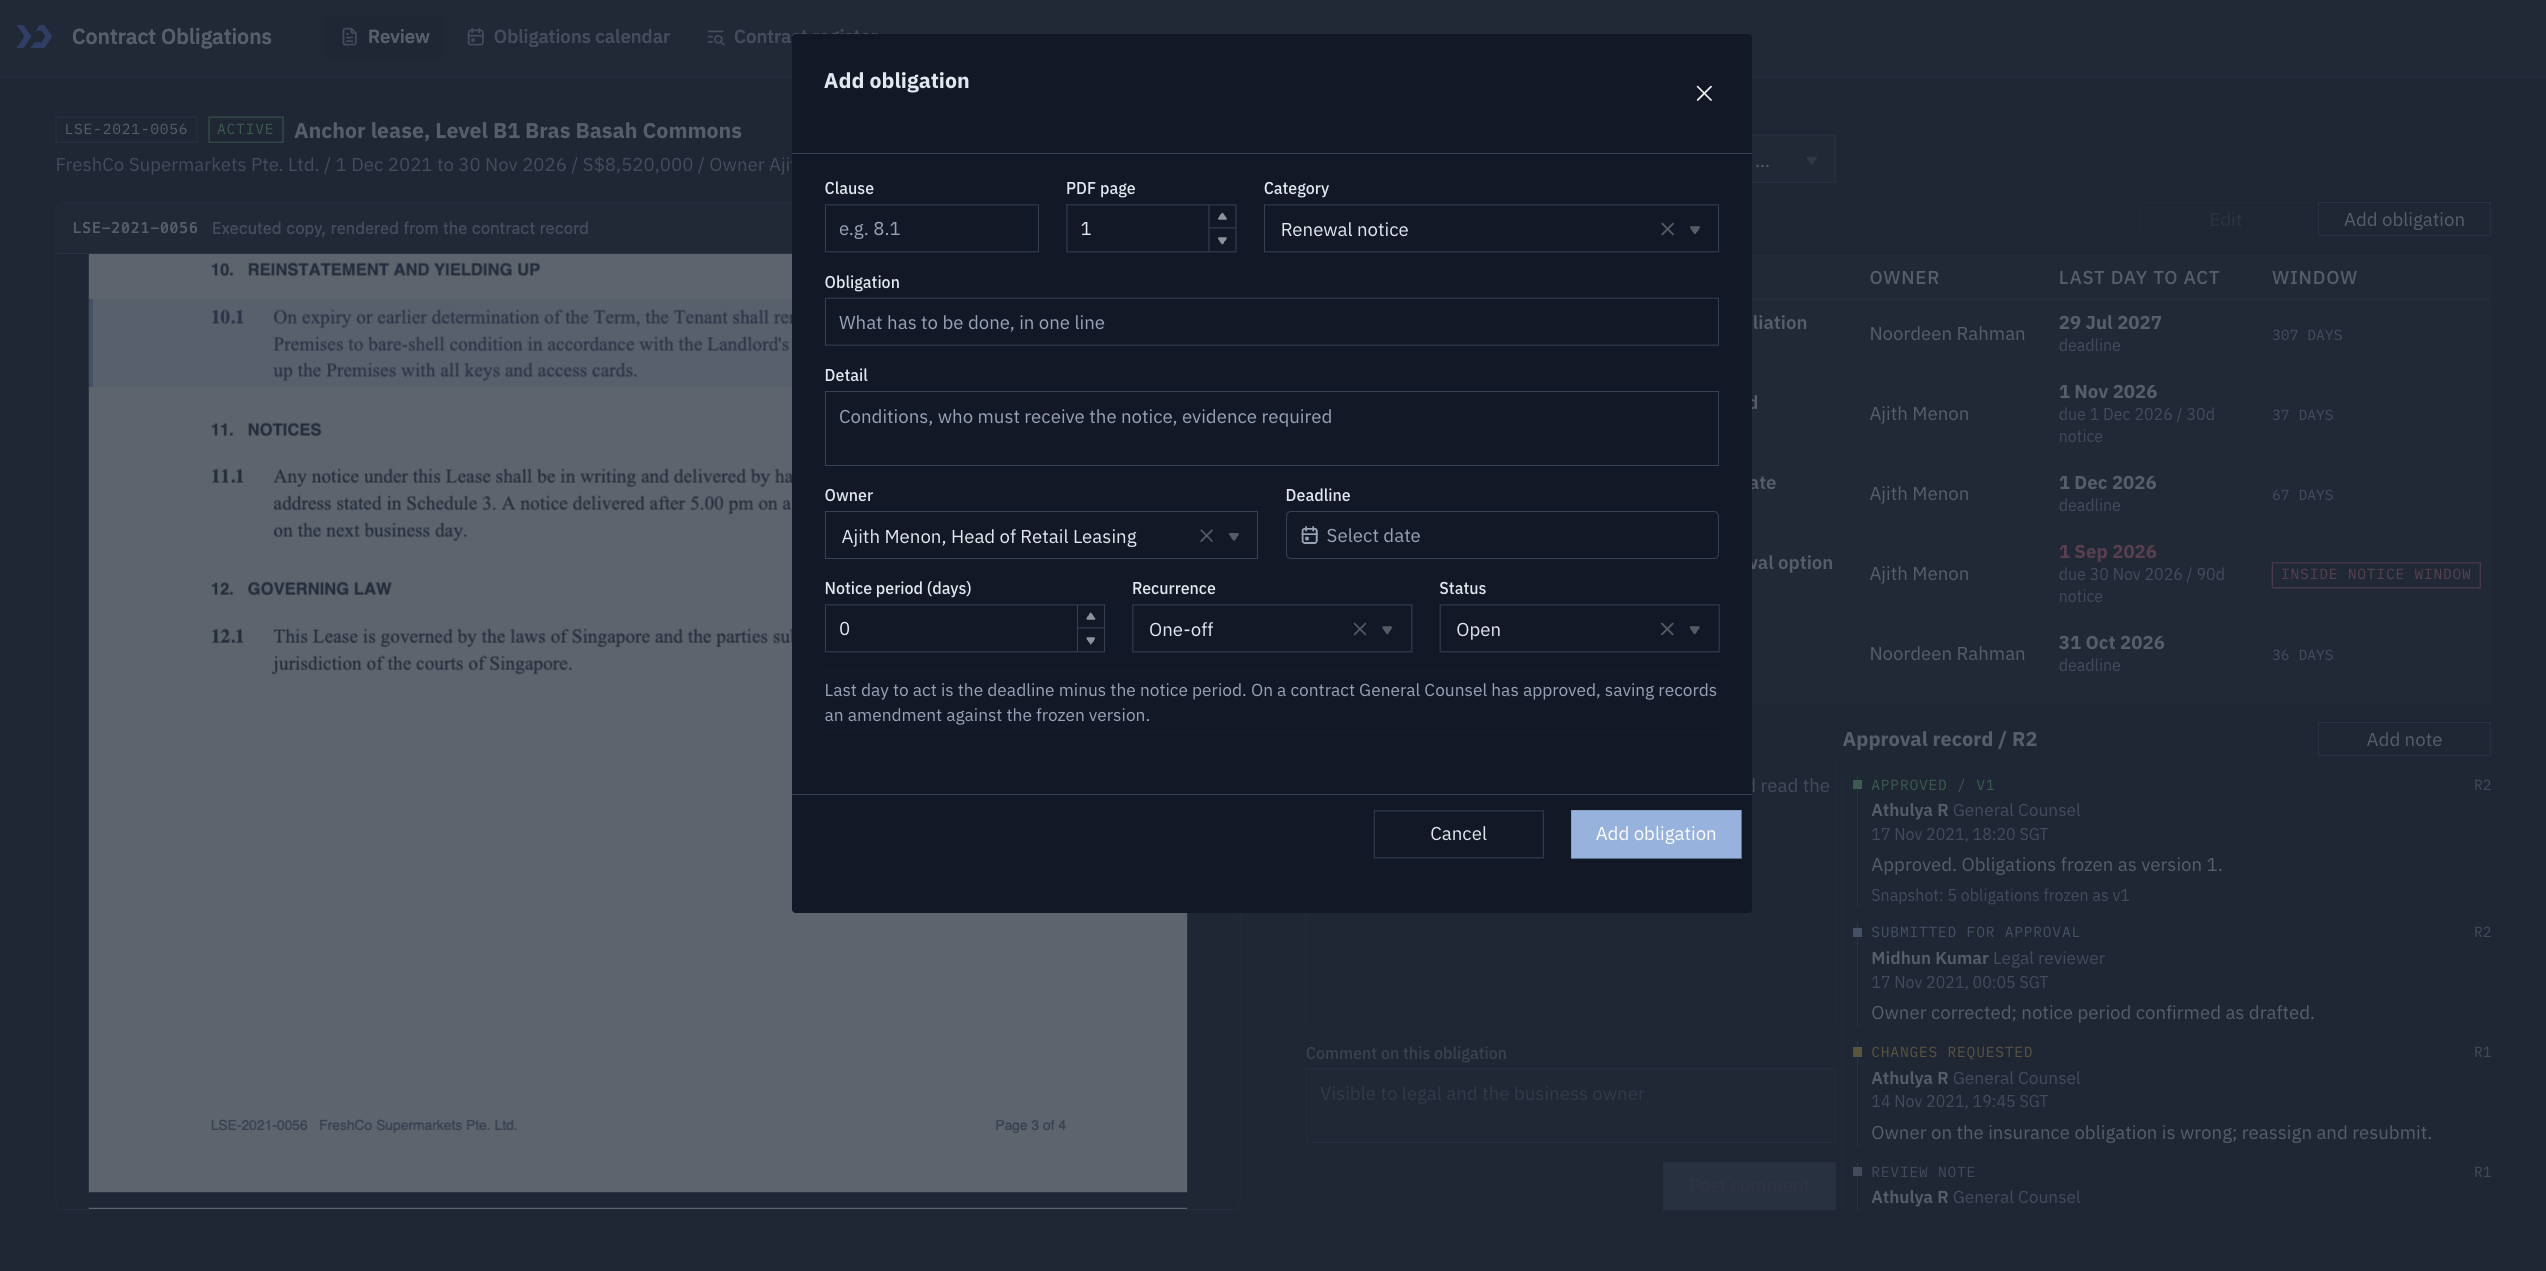This screenshot has height=1271, width=2546.
Task: Click the Review tab document icon
Action: click(349, 37)
